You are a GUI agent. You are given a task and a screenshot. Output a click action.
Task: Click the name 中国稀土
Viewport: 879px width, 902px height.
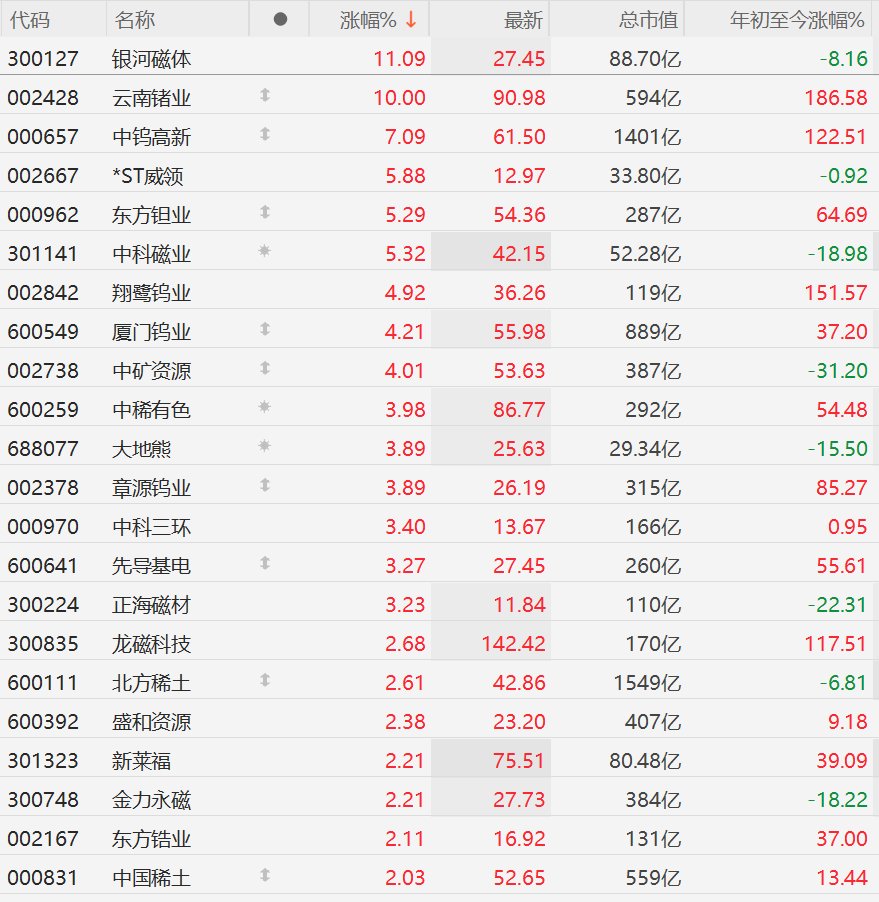coord(151,878)
